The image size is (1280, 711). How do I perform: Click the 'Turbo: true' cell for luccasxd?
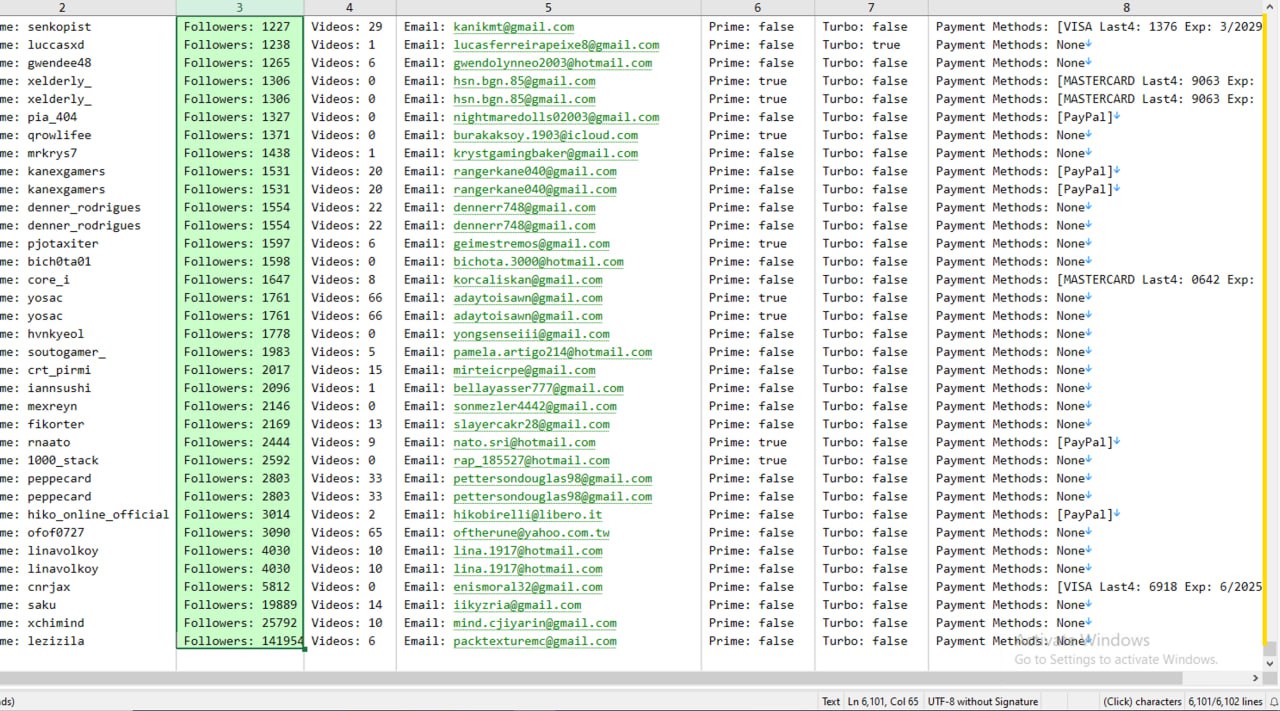(871, 45)
